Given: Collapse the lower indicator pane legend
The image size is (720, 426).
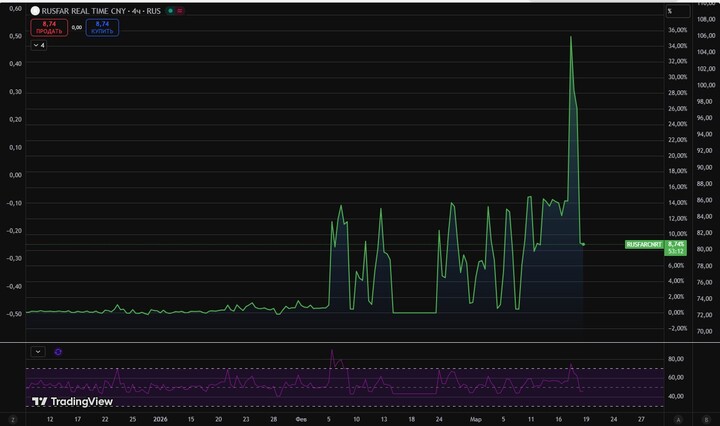Looking at the screenshot, I should click(38, 351).
